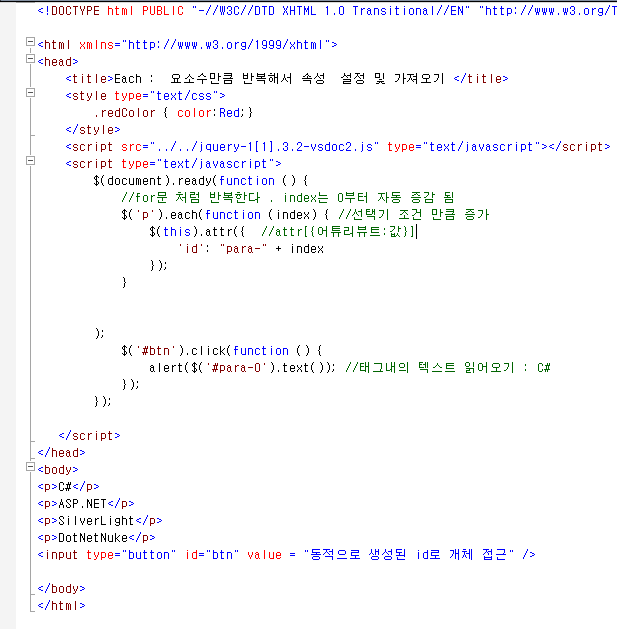Click the <p>C#</p> line

coord(68,487)
